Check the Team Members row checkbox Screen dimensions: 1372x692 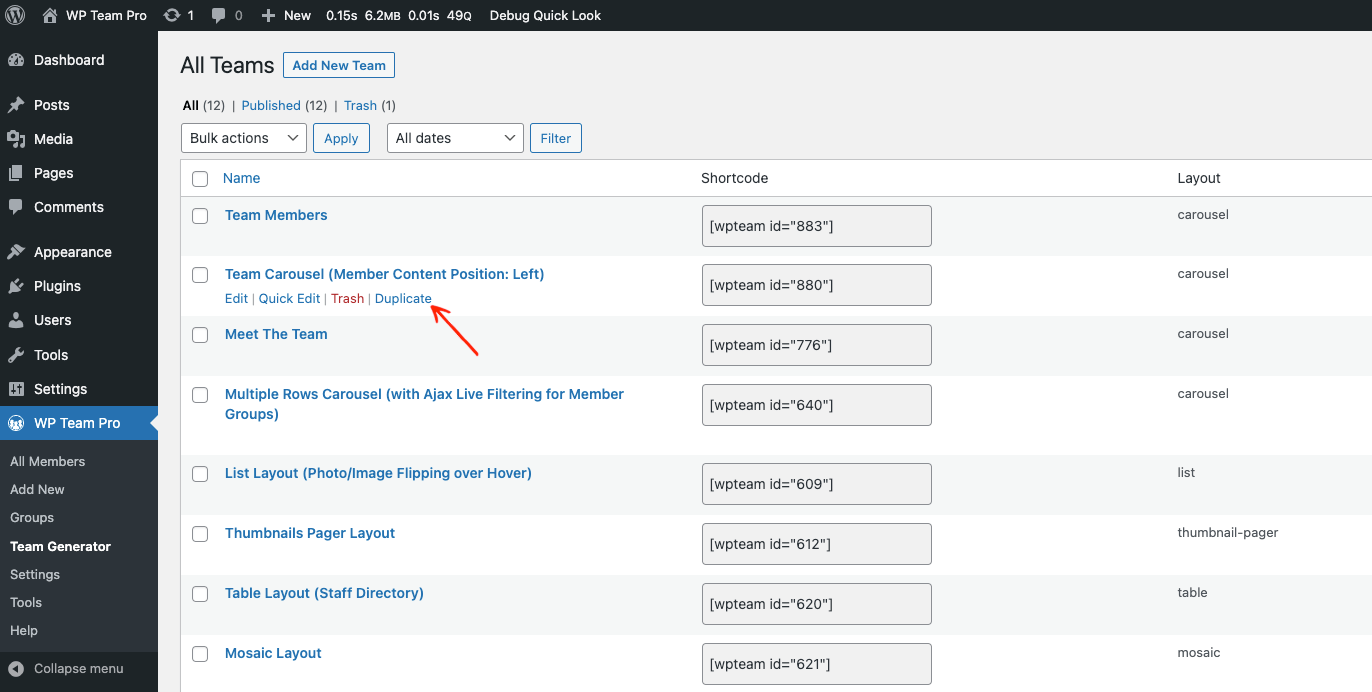(x=199, y=215)
